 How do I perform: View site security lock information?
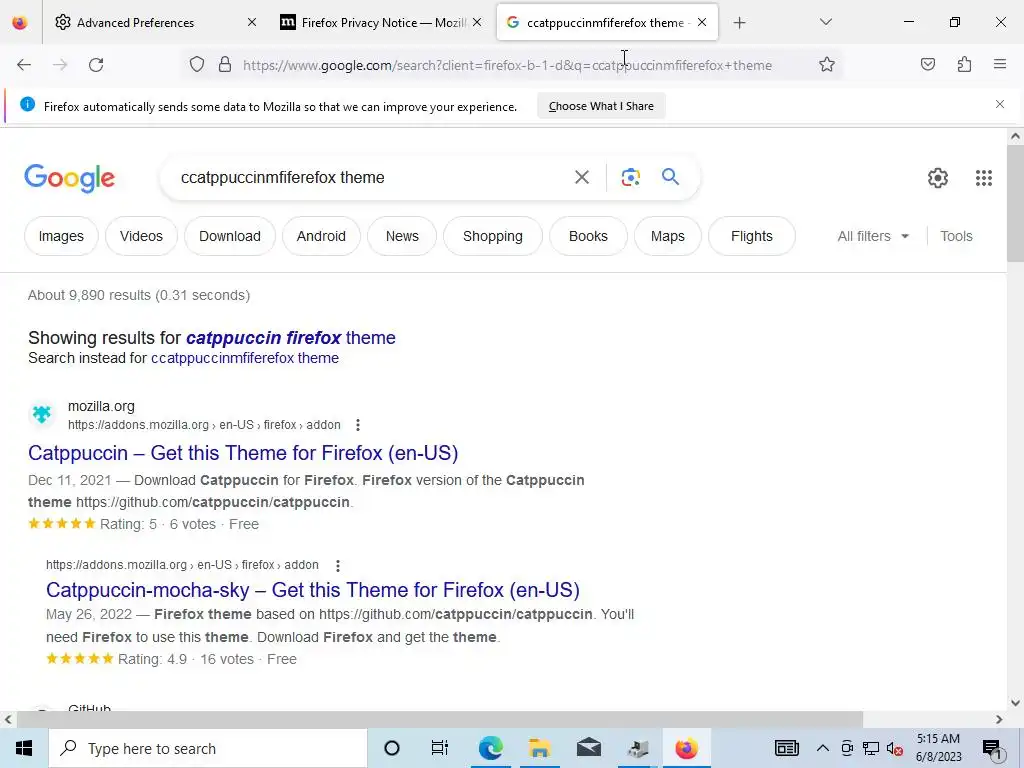[x=225, y=65]
